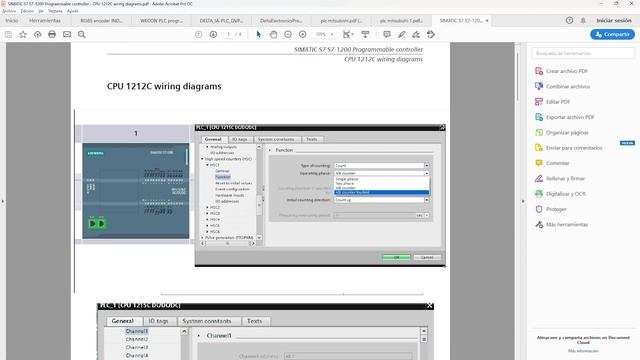640x360 pixels.
Task: Click Iniciar sesión
Action: [614, 20]
